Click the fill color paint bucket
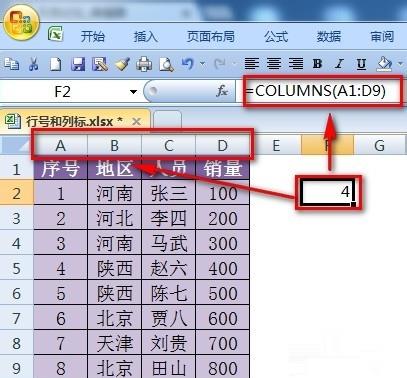The image size is (407, 378). pos(384,63)
